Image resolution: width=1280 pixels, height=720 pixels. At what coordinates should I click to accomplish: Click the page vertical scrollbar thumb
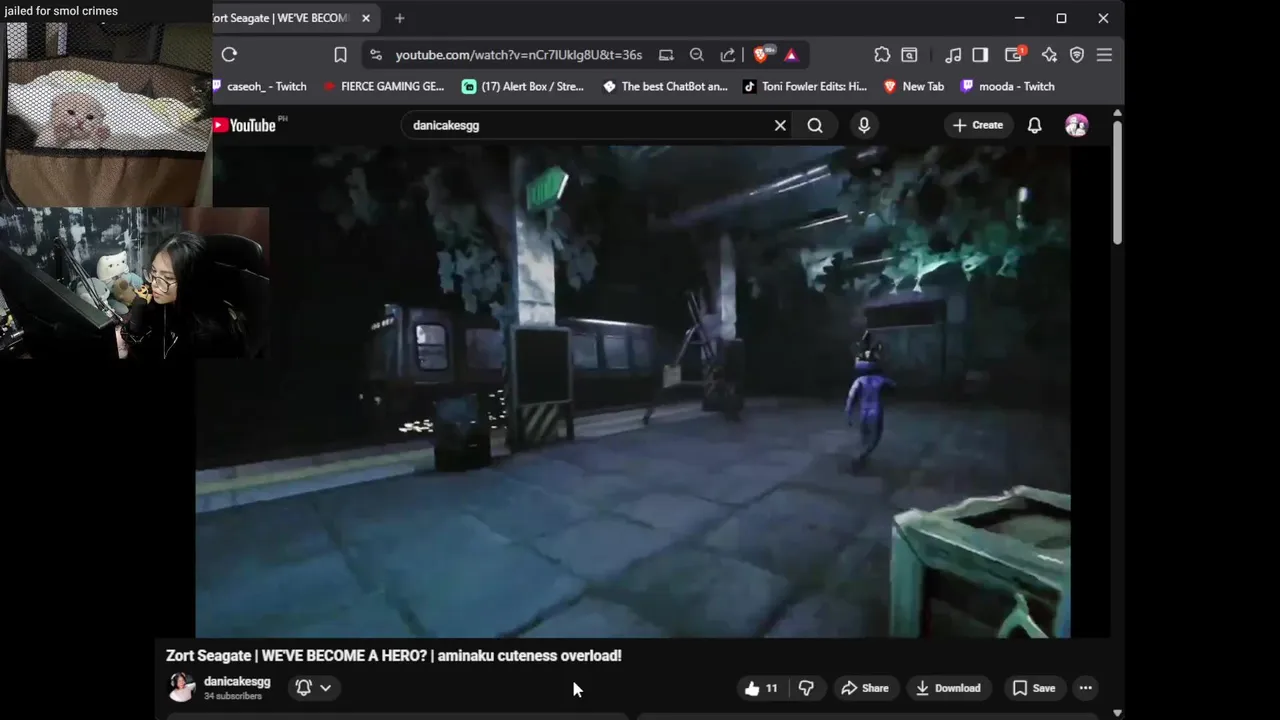pos(1117,182)
